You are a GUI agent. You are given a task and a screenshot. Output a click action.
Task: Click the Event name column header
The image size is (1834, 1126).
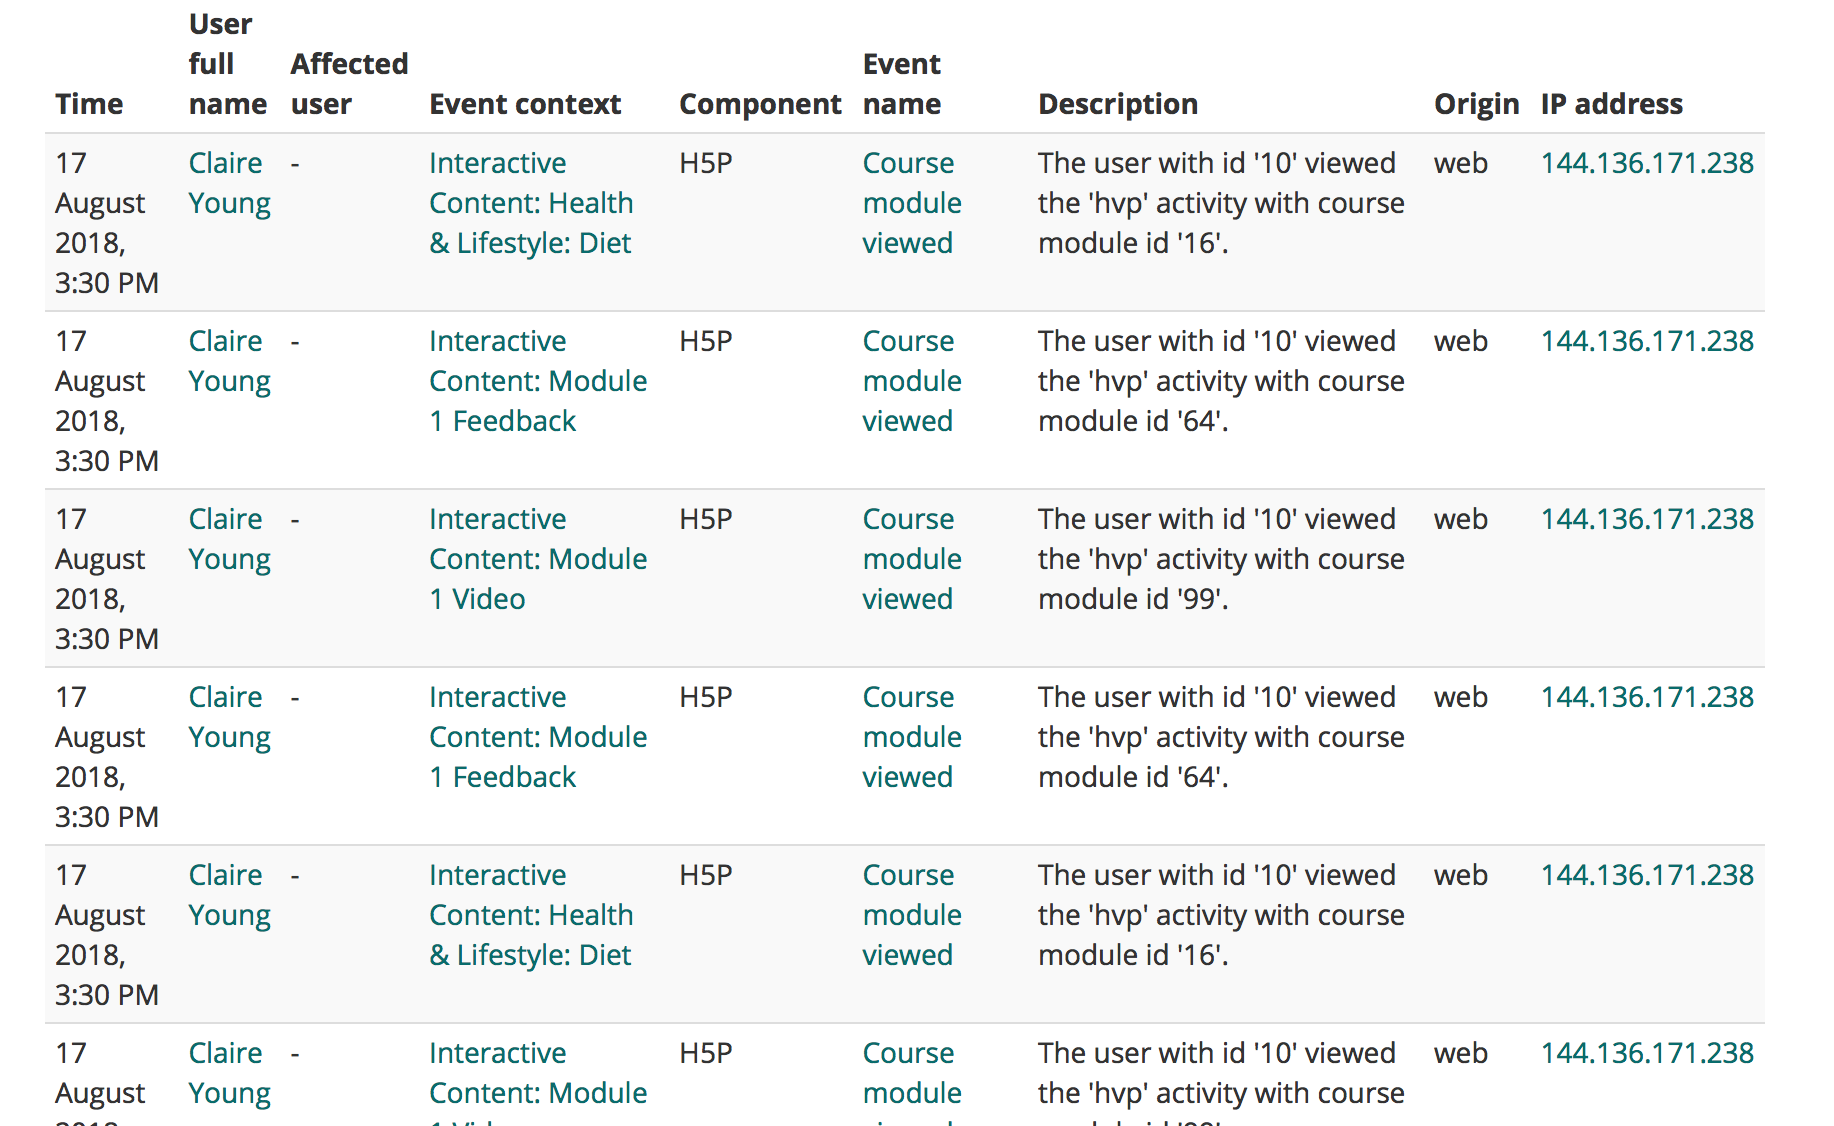[901, 83]
